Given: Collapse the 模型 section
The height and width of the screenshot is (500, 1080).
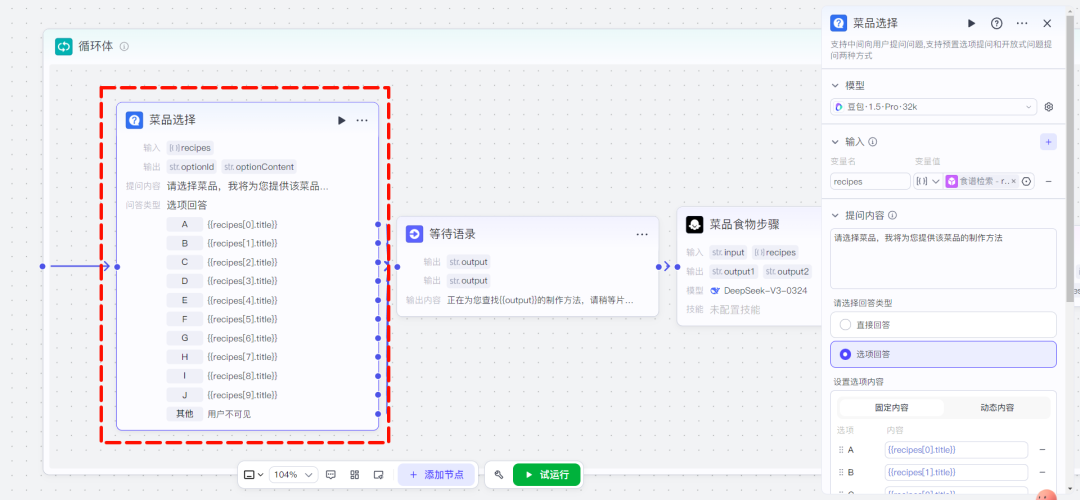Looking at the screenshot, I should 836,85.
